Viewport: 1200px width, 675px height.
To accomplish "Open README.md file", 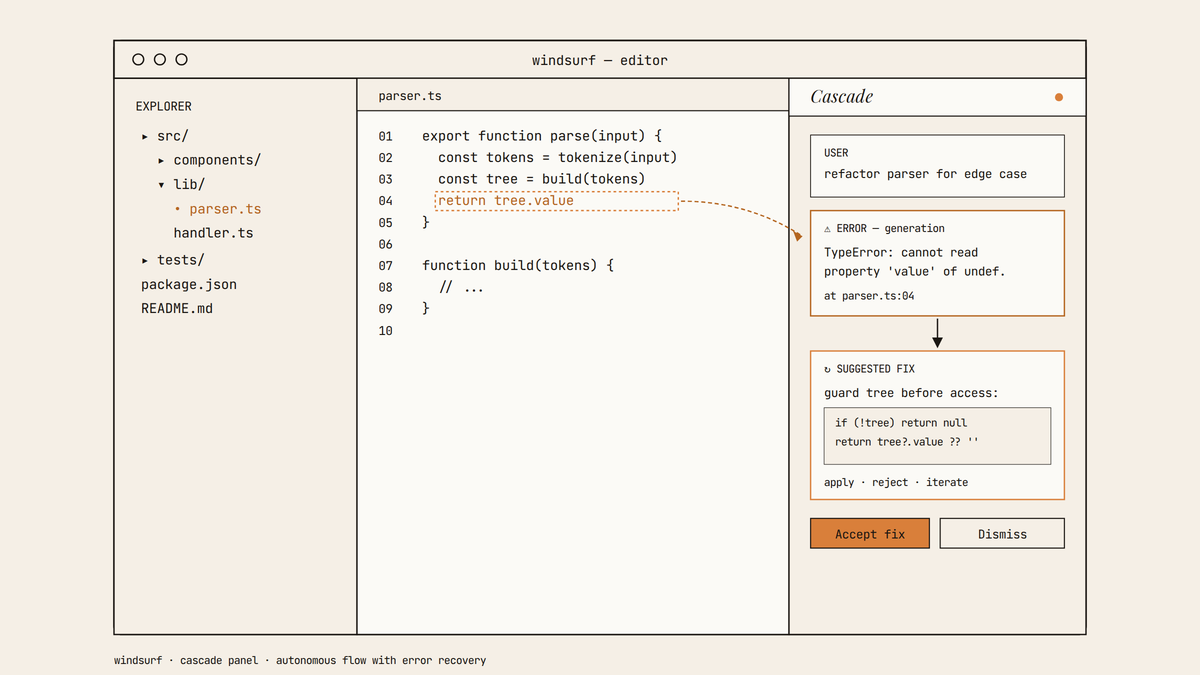I will click(x=177, y=308).
